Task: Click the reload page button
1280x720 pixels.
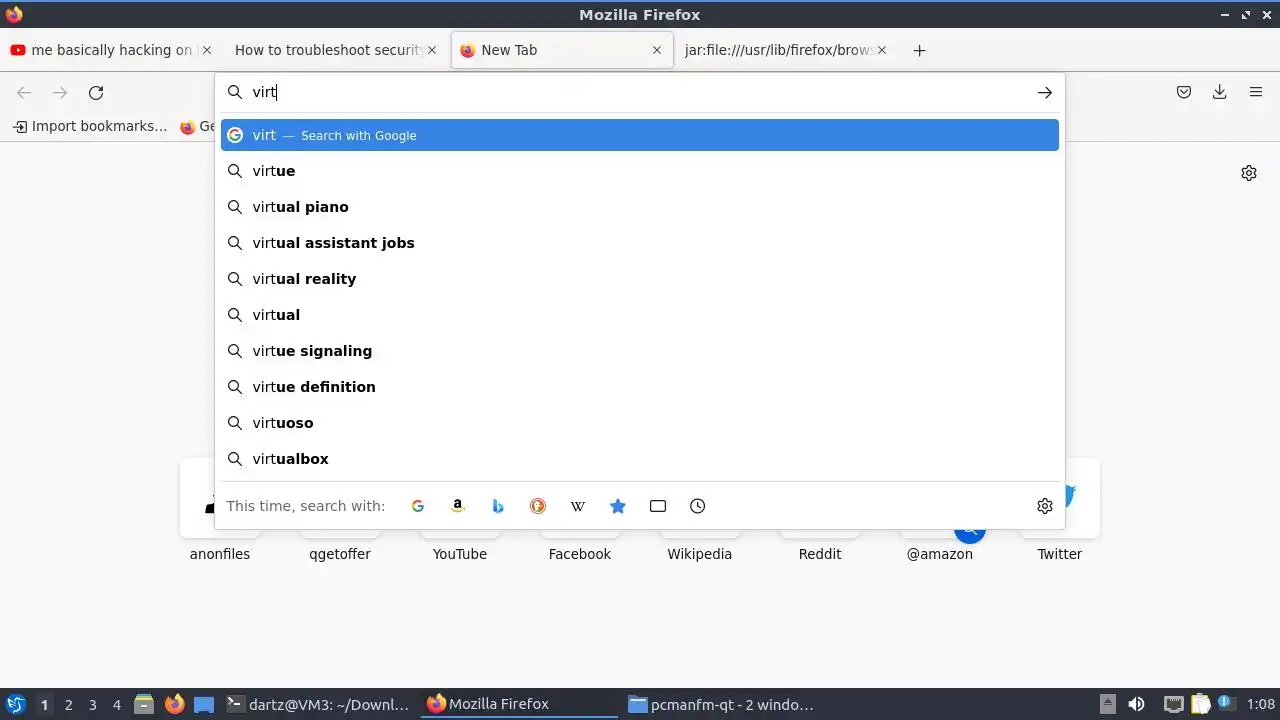Action: [96, 92]
